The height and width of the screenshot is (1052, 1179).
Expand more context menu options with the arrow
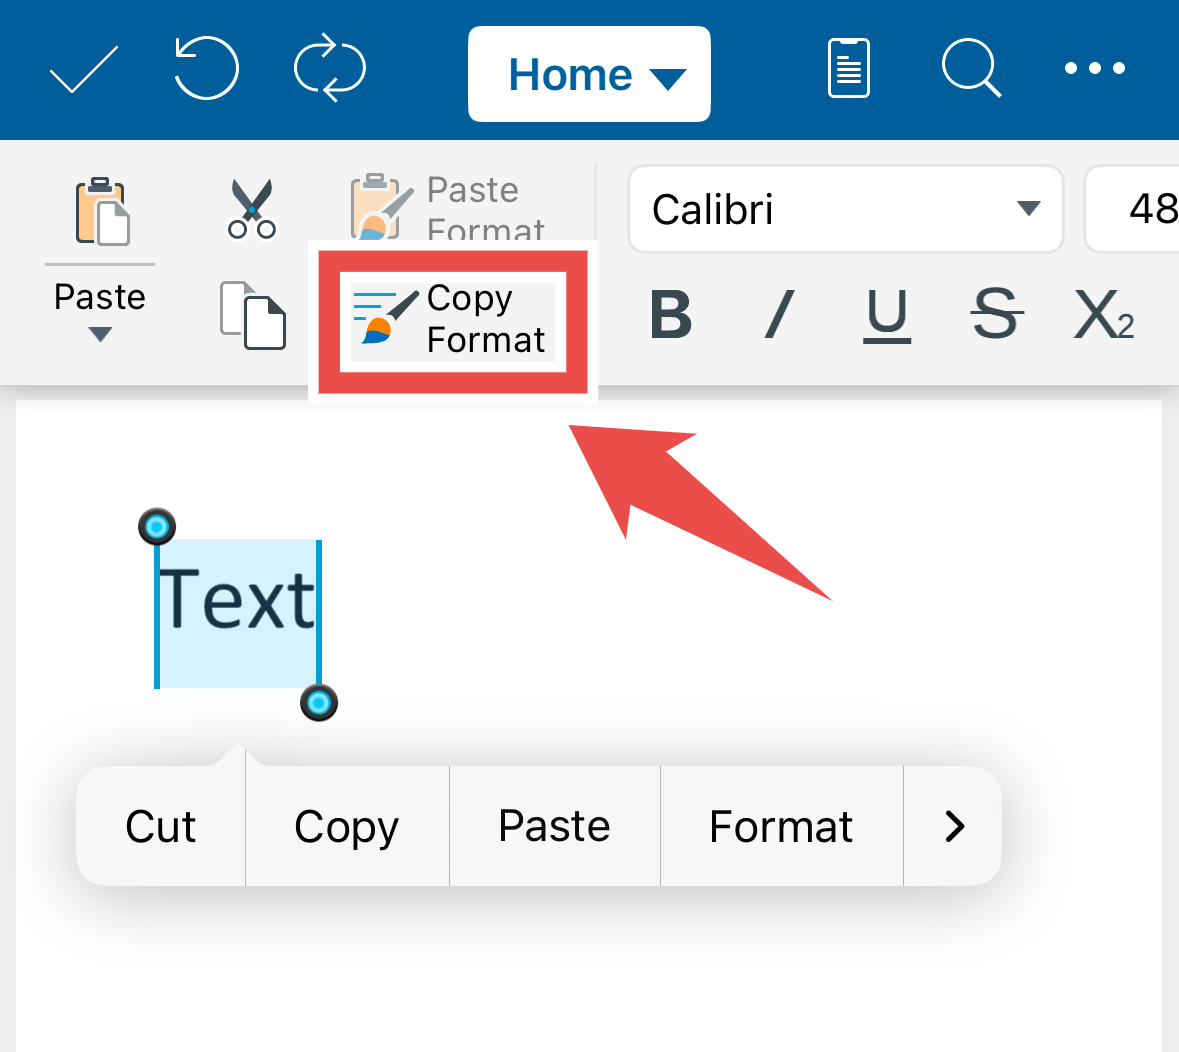click(x=952, y=826)
